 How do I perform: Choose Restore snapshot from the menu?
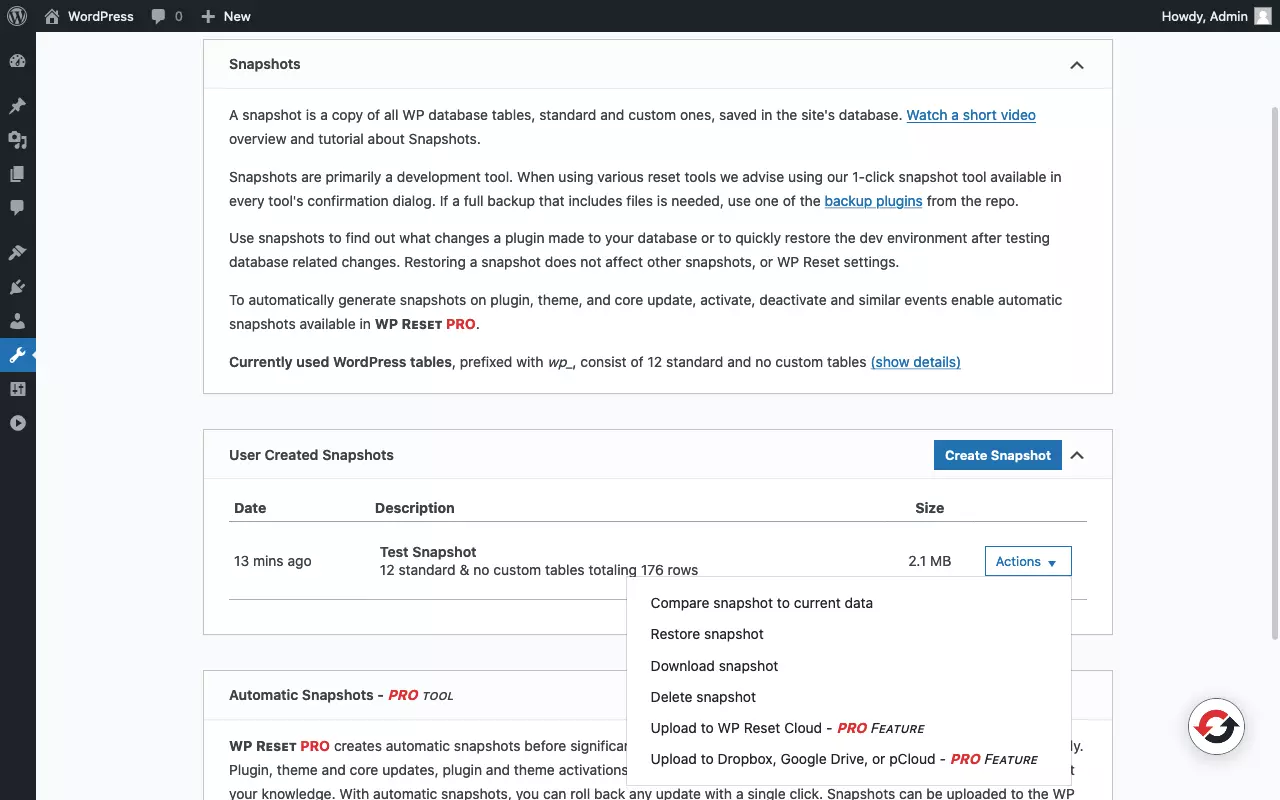click(707, 634)
